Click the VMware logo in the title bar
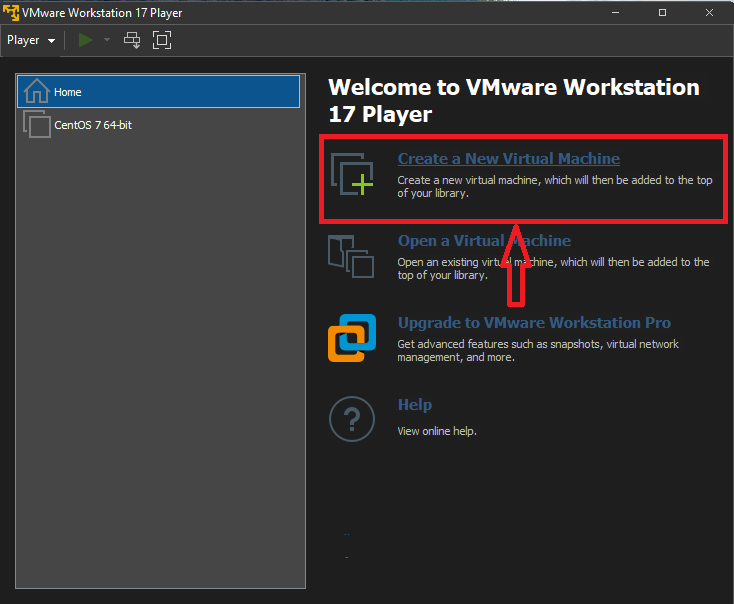 [x=12, y=13]
